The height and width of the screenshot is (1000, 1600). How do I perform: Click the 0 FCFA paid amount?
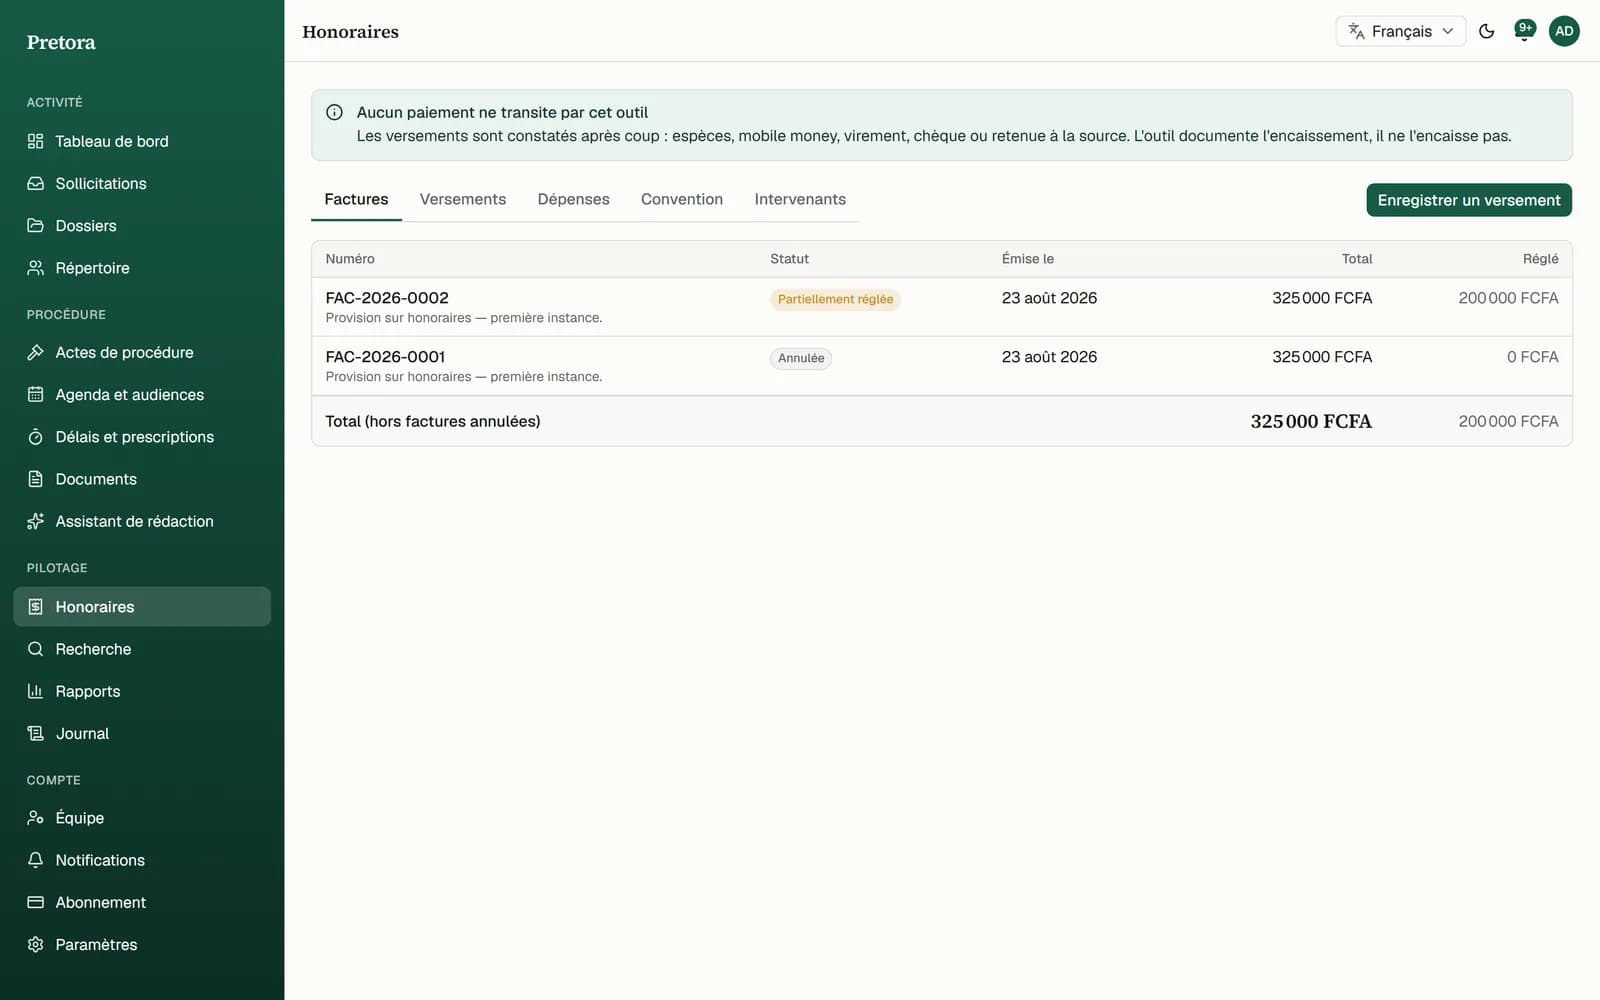coord(1533,357)
